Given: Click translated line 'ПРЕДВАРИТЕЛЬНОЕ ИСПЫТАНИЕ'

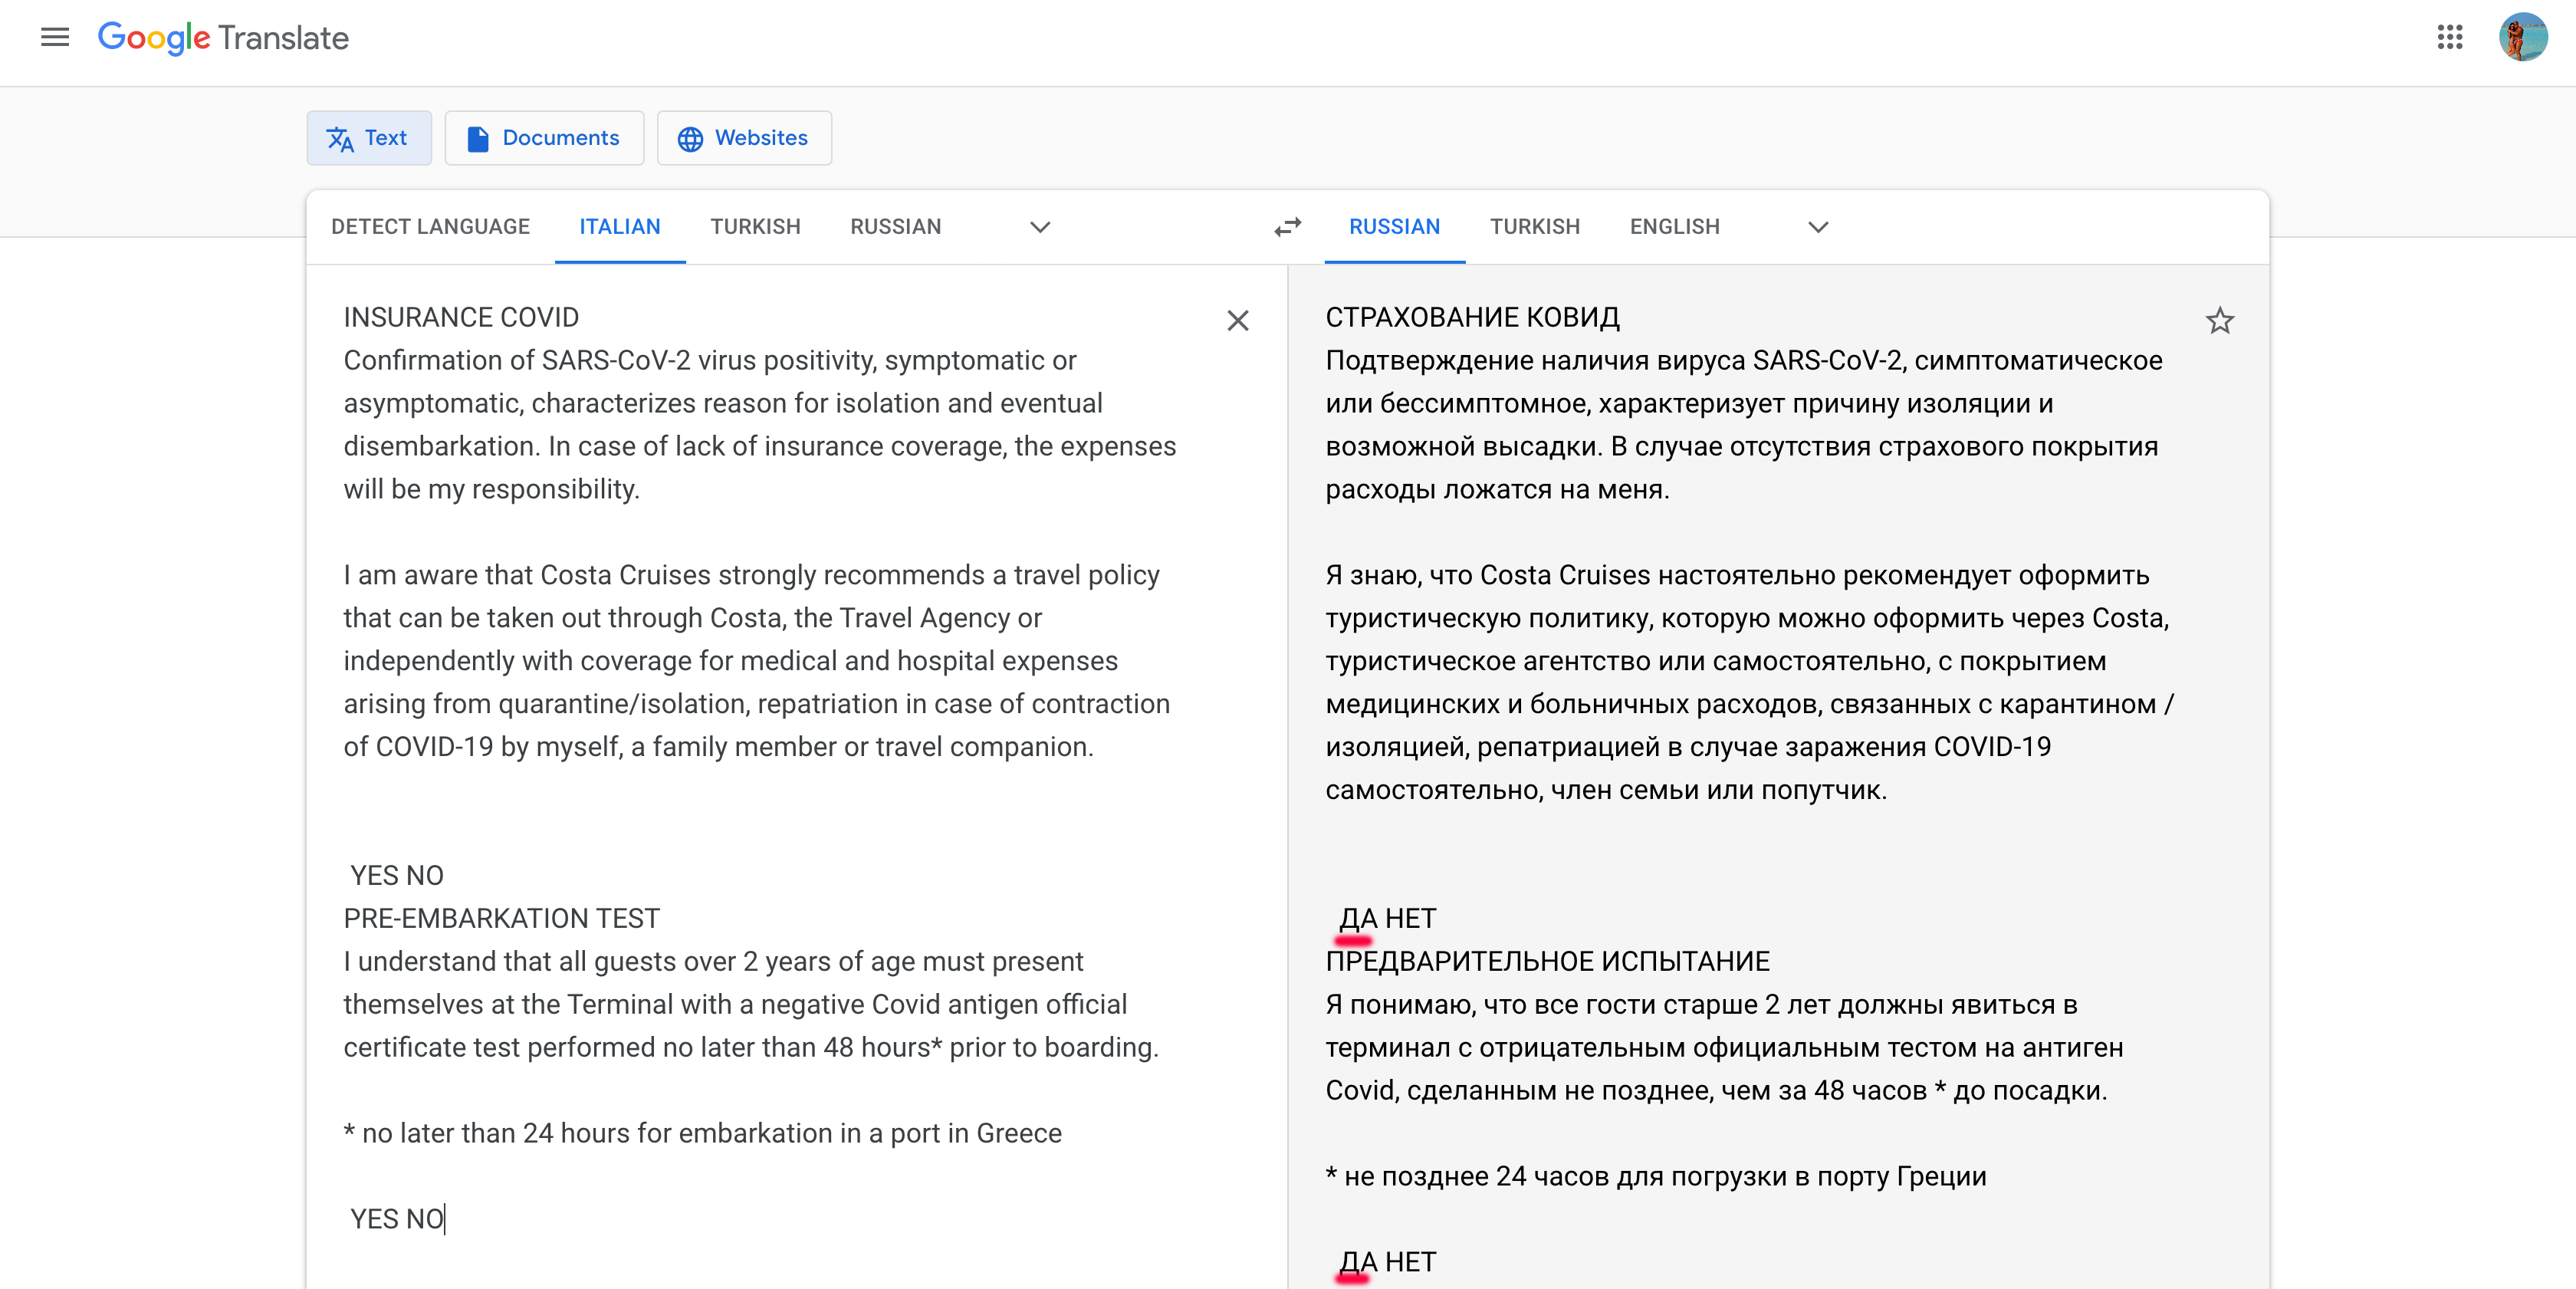Looking at the screenshot, I should [1547, 961].
